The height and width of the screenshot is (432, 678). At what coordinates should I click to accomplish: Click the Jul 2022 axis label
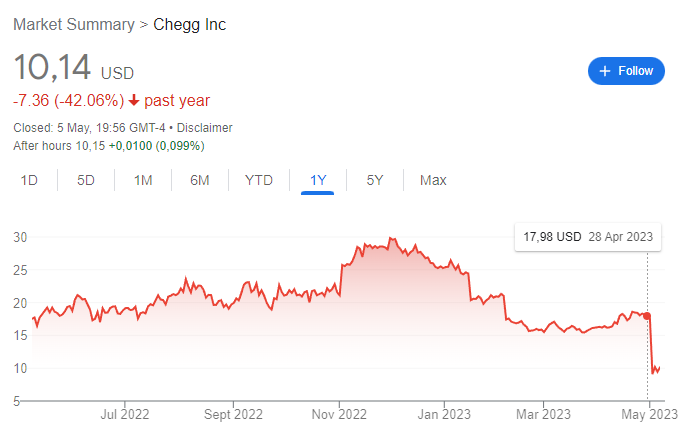click(126, 411)
